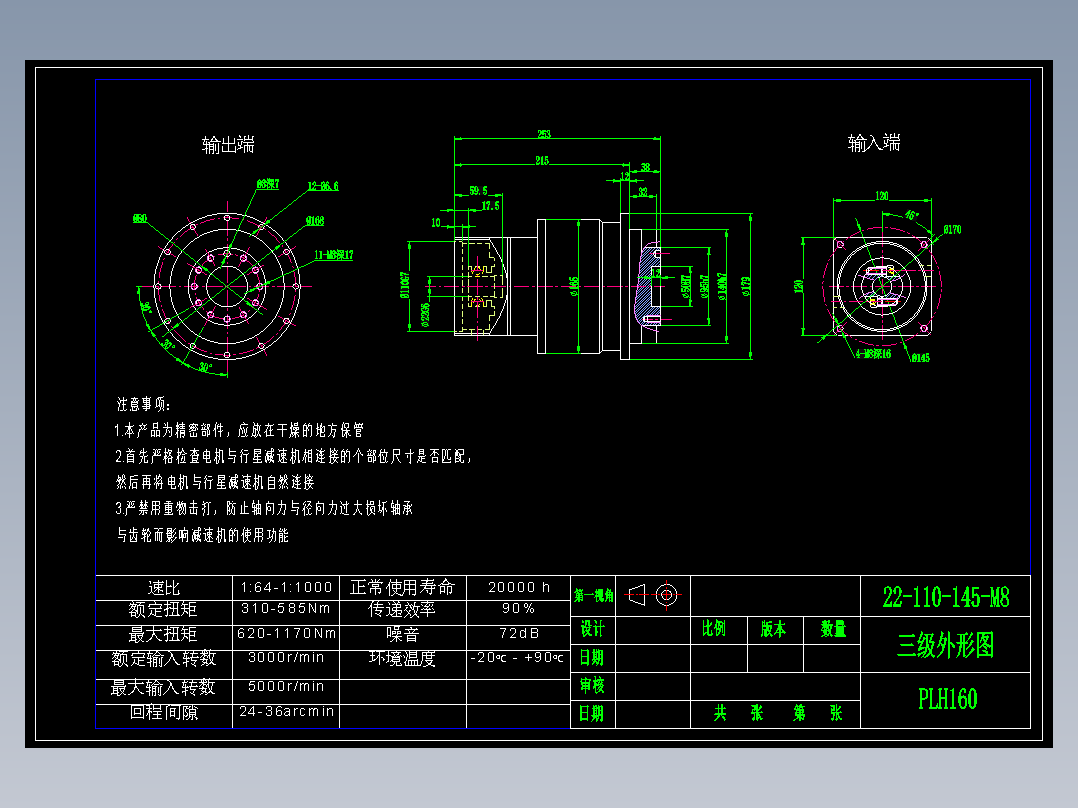Click the 24-36arcmin backlash value
Image resolution: width=1078 pixels, height=808 pixels.
point(286,711)
